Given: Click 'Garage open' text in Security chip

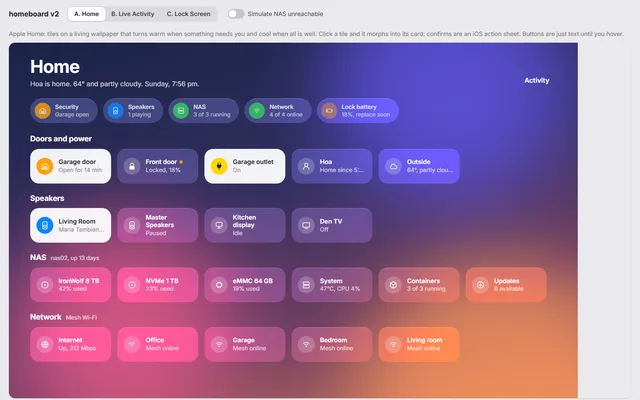Looking at the screenshot, I should (72, 115).
